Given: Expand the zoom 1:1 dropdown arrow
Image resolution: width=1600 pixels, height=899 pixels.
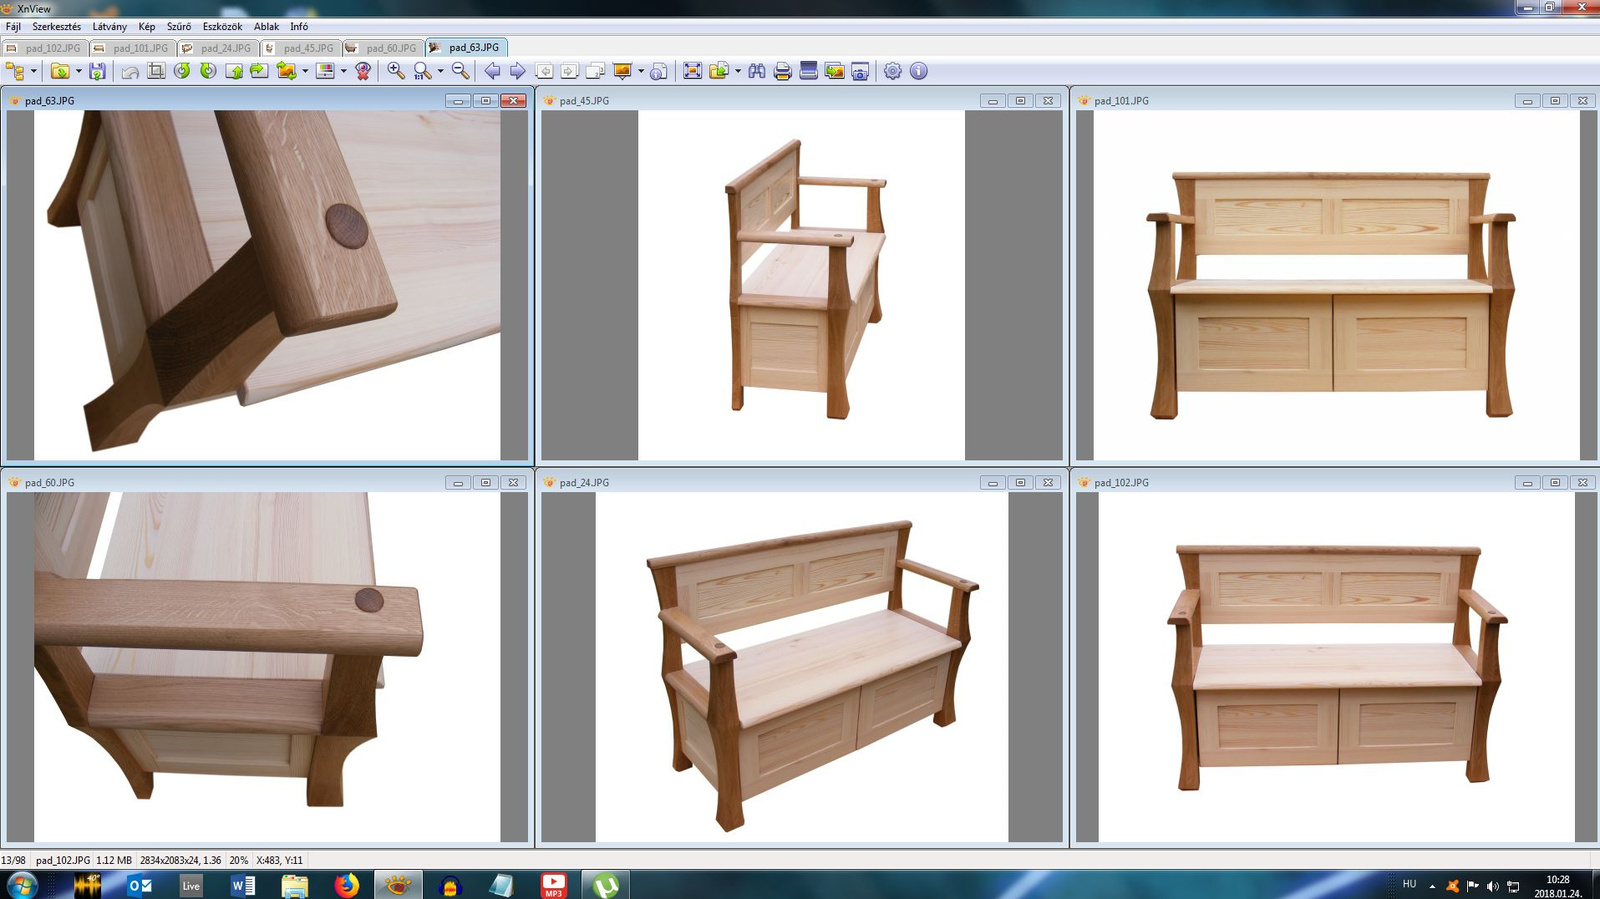Looking at the screenshot, I should pos(440,71).
